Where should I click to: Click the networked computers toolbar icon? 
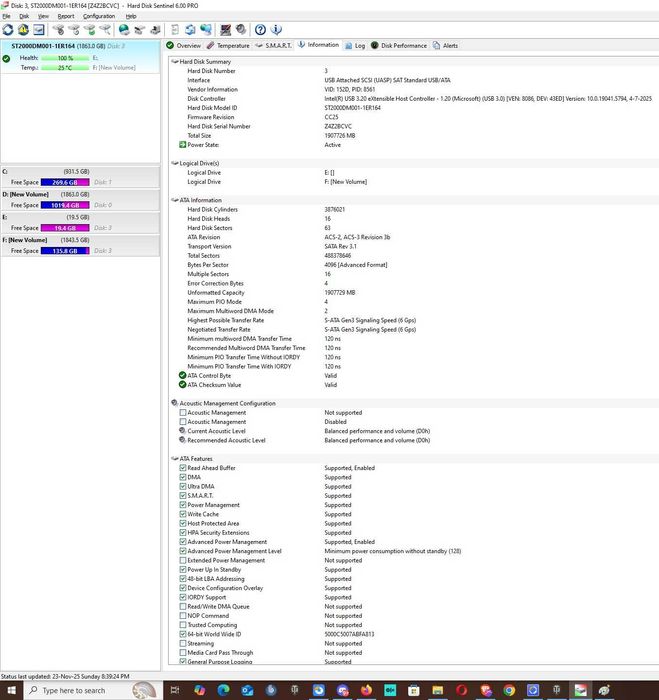click(x=205, y=30)
